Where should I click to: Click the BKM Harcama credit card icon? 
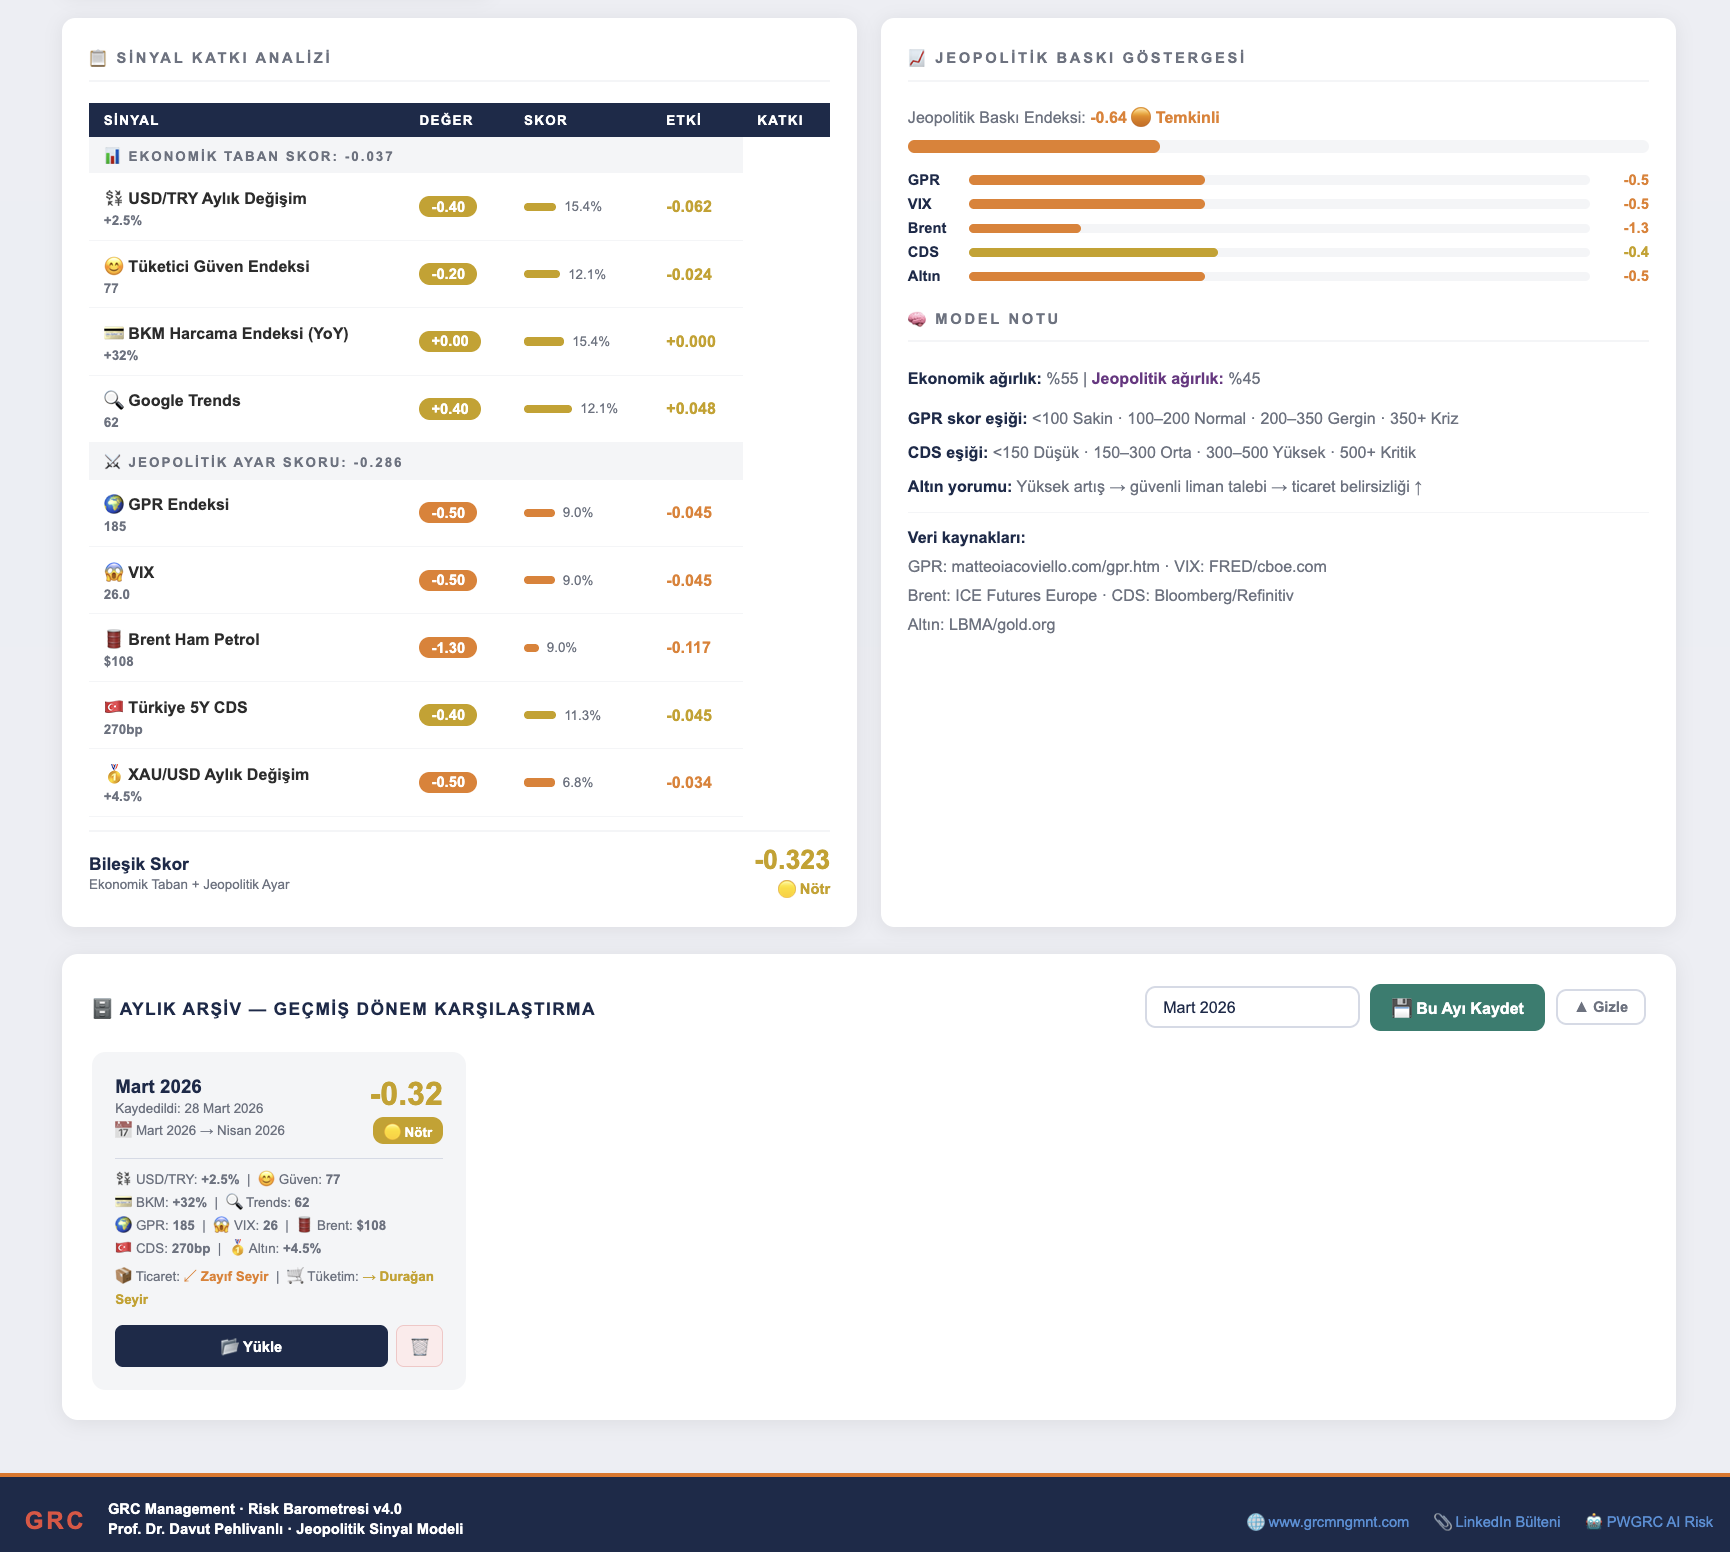[114, 333]
